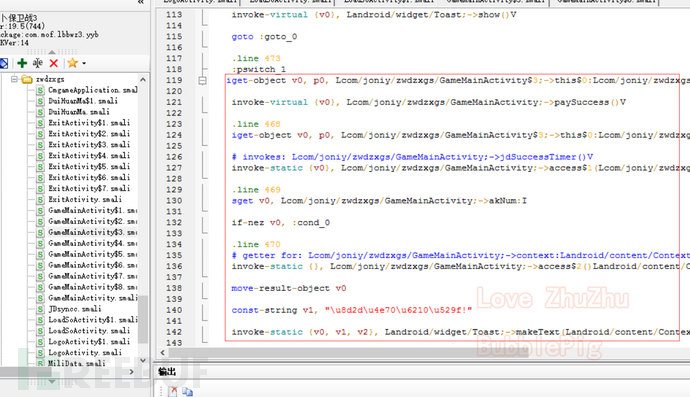Collapse the zwdzxgs folder node

click(14, 79)
